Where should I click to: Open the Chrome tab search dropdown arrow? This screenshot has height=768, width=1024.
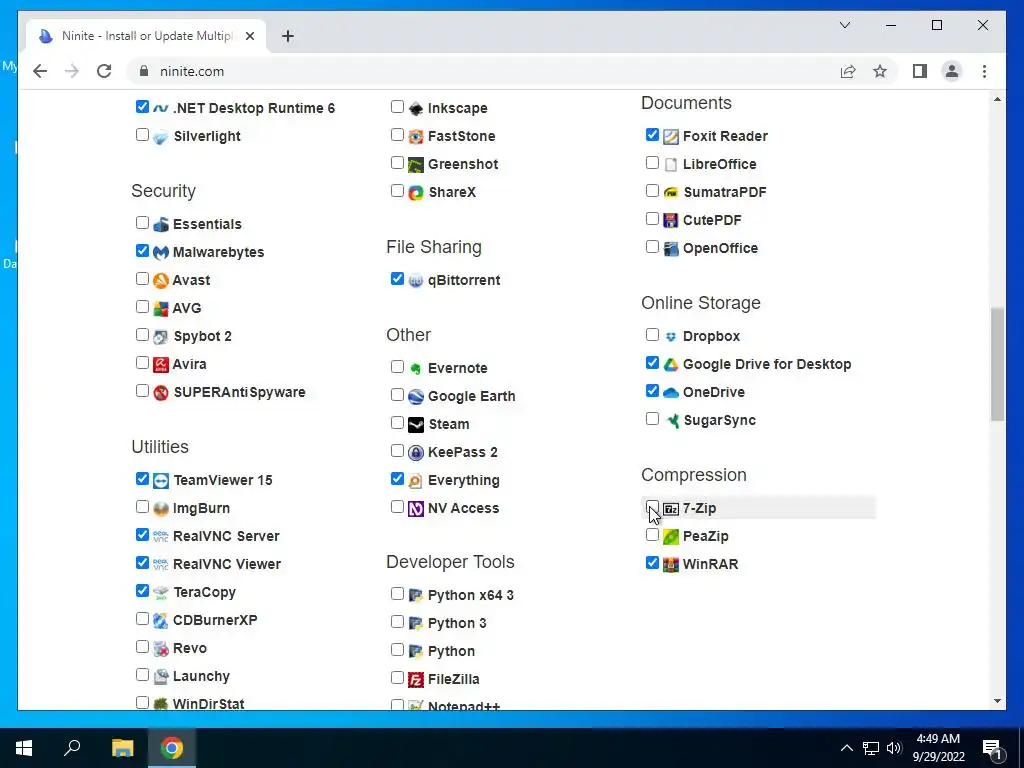(x=844, y=25)
